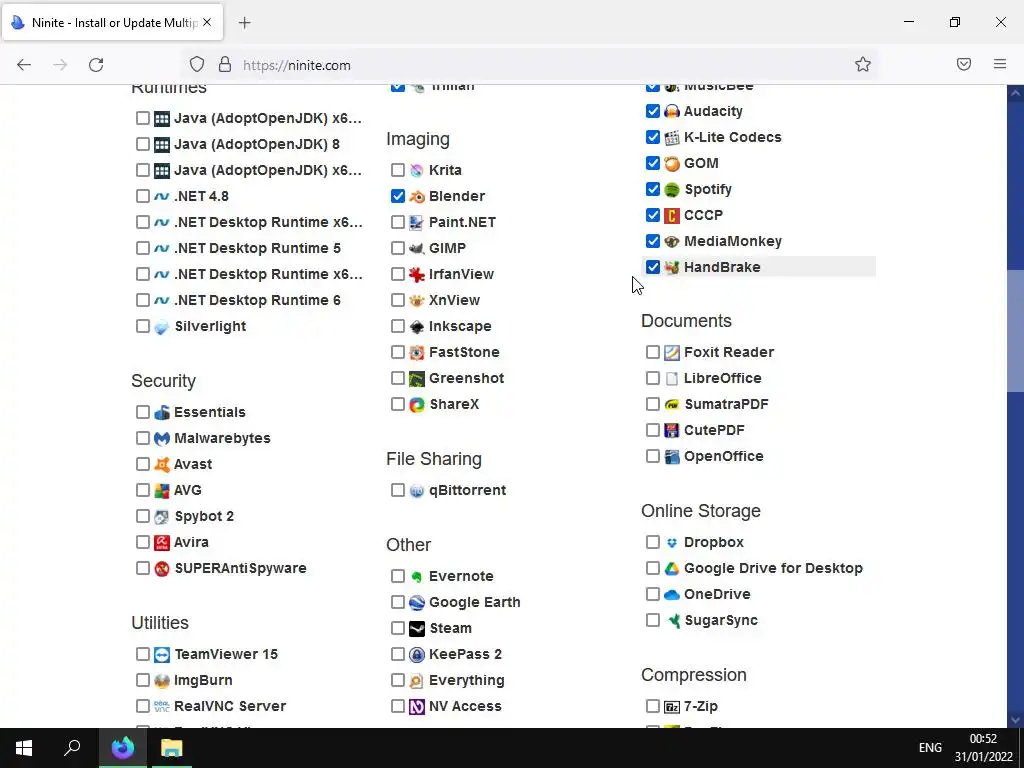The width and height of the screenshot is (1024, 768).
Task: Uncheck the K-Lite Codecs checkbox
Action: pos(652,137)
